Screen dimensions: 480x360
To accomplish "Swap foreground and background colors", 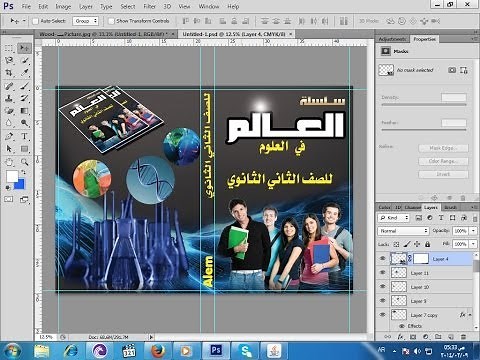I will (23, 172).
